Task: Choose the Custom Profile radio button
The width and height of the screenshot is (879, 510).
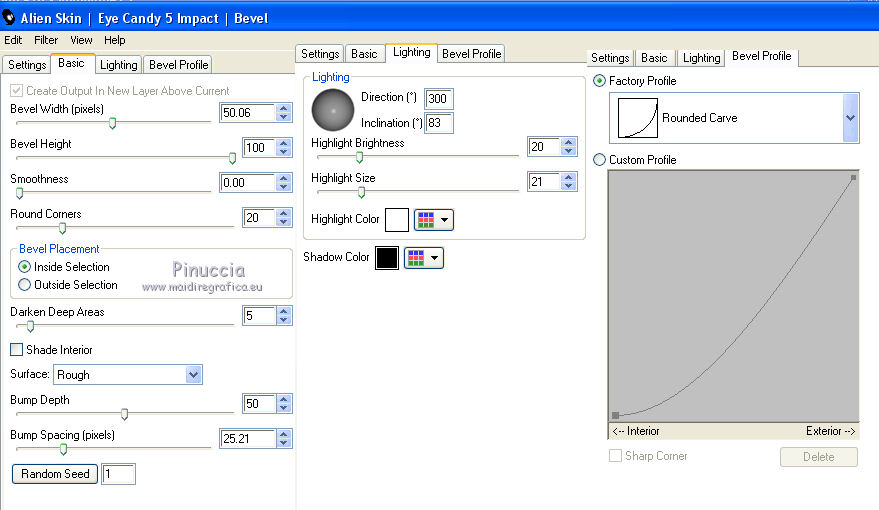Action: [599, 160]
